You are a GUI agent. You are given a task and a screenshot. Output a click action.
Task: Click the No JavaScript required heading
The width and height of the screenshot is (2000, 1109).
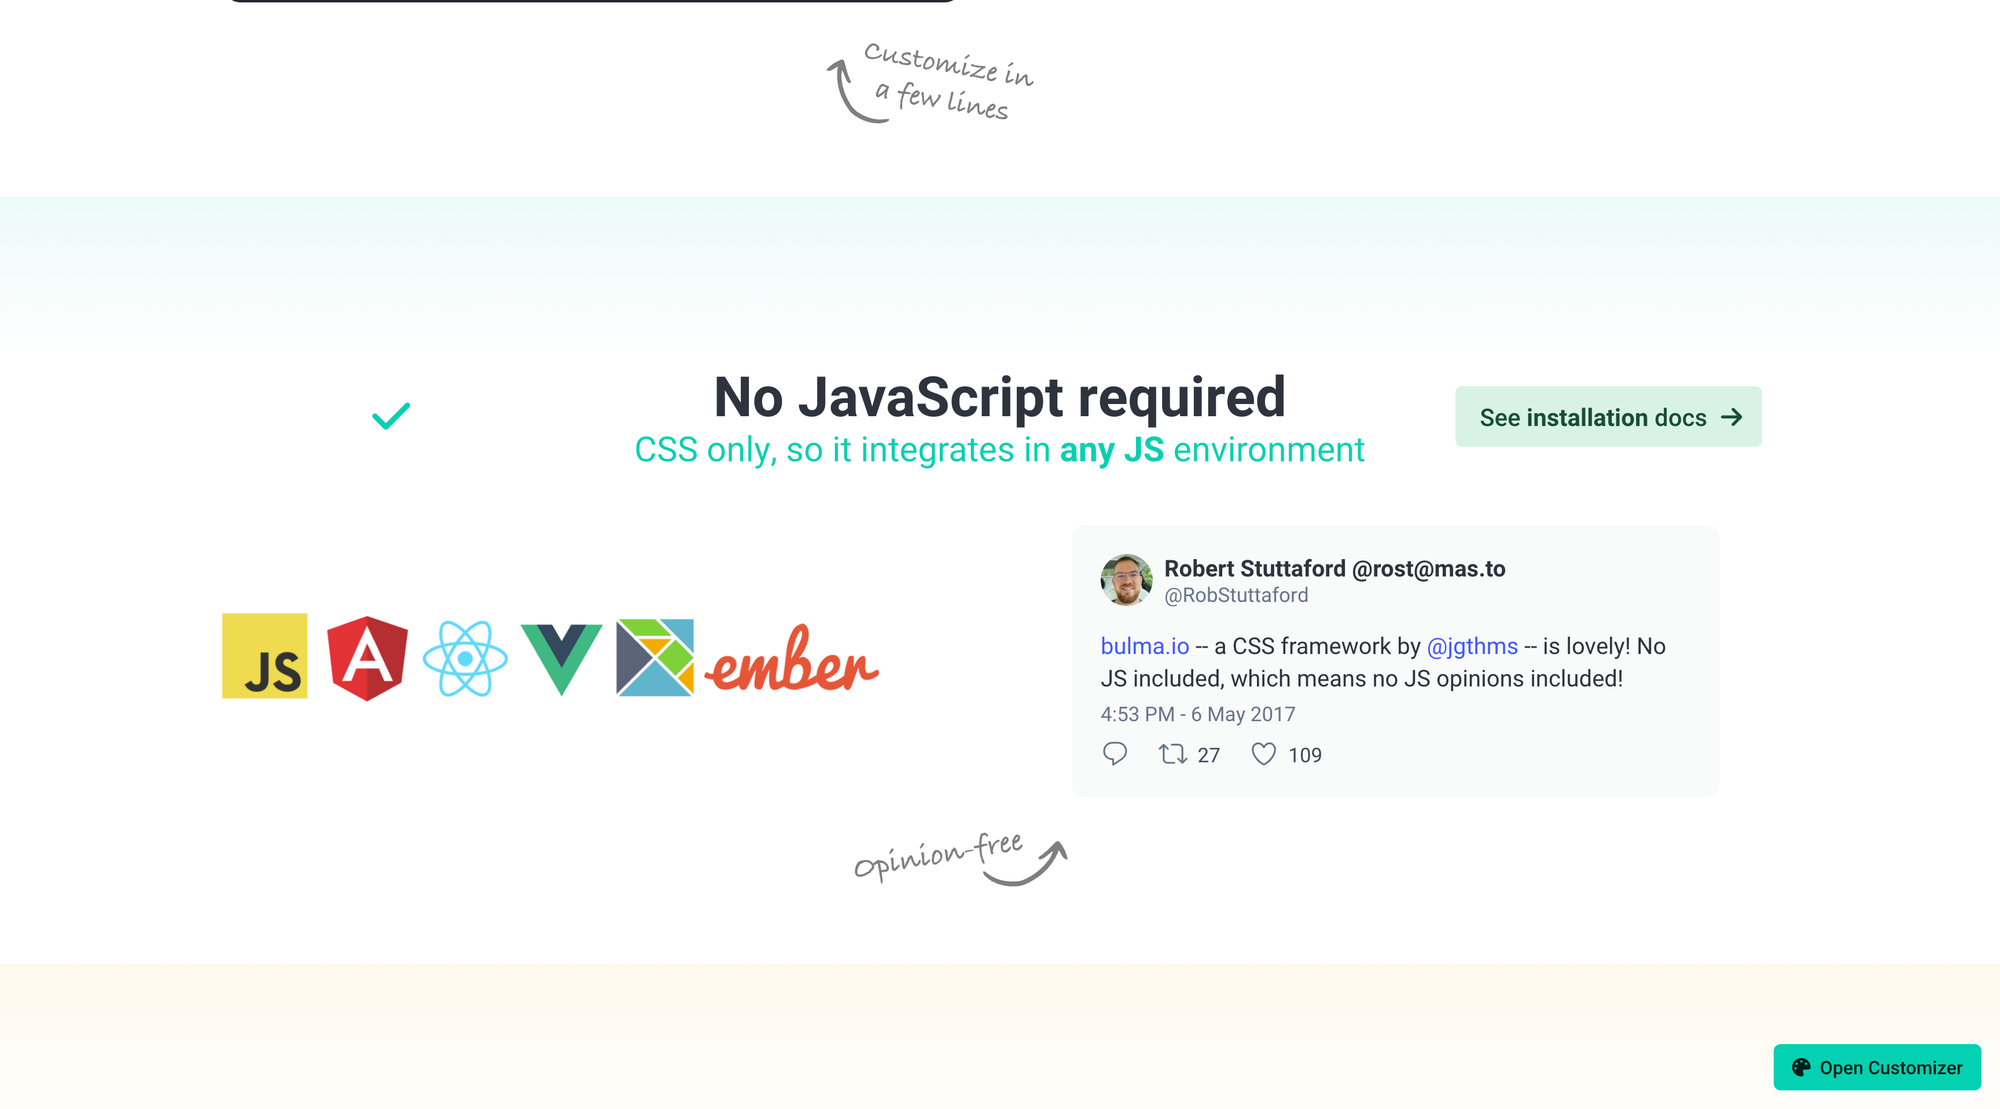click(x=1000, y=397)
